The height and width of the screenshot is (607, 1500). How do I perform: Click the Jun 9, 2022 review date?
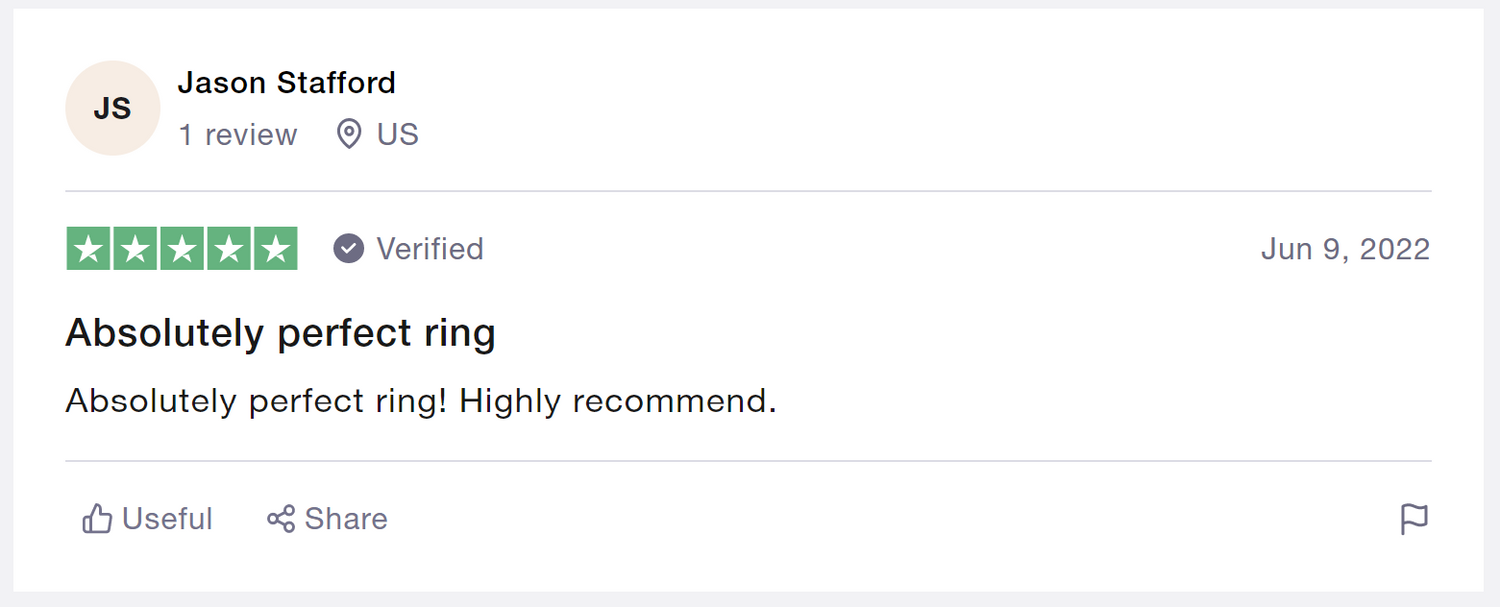click(x=1345, y=249)
